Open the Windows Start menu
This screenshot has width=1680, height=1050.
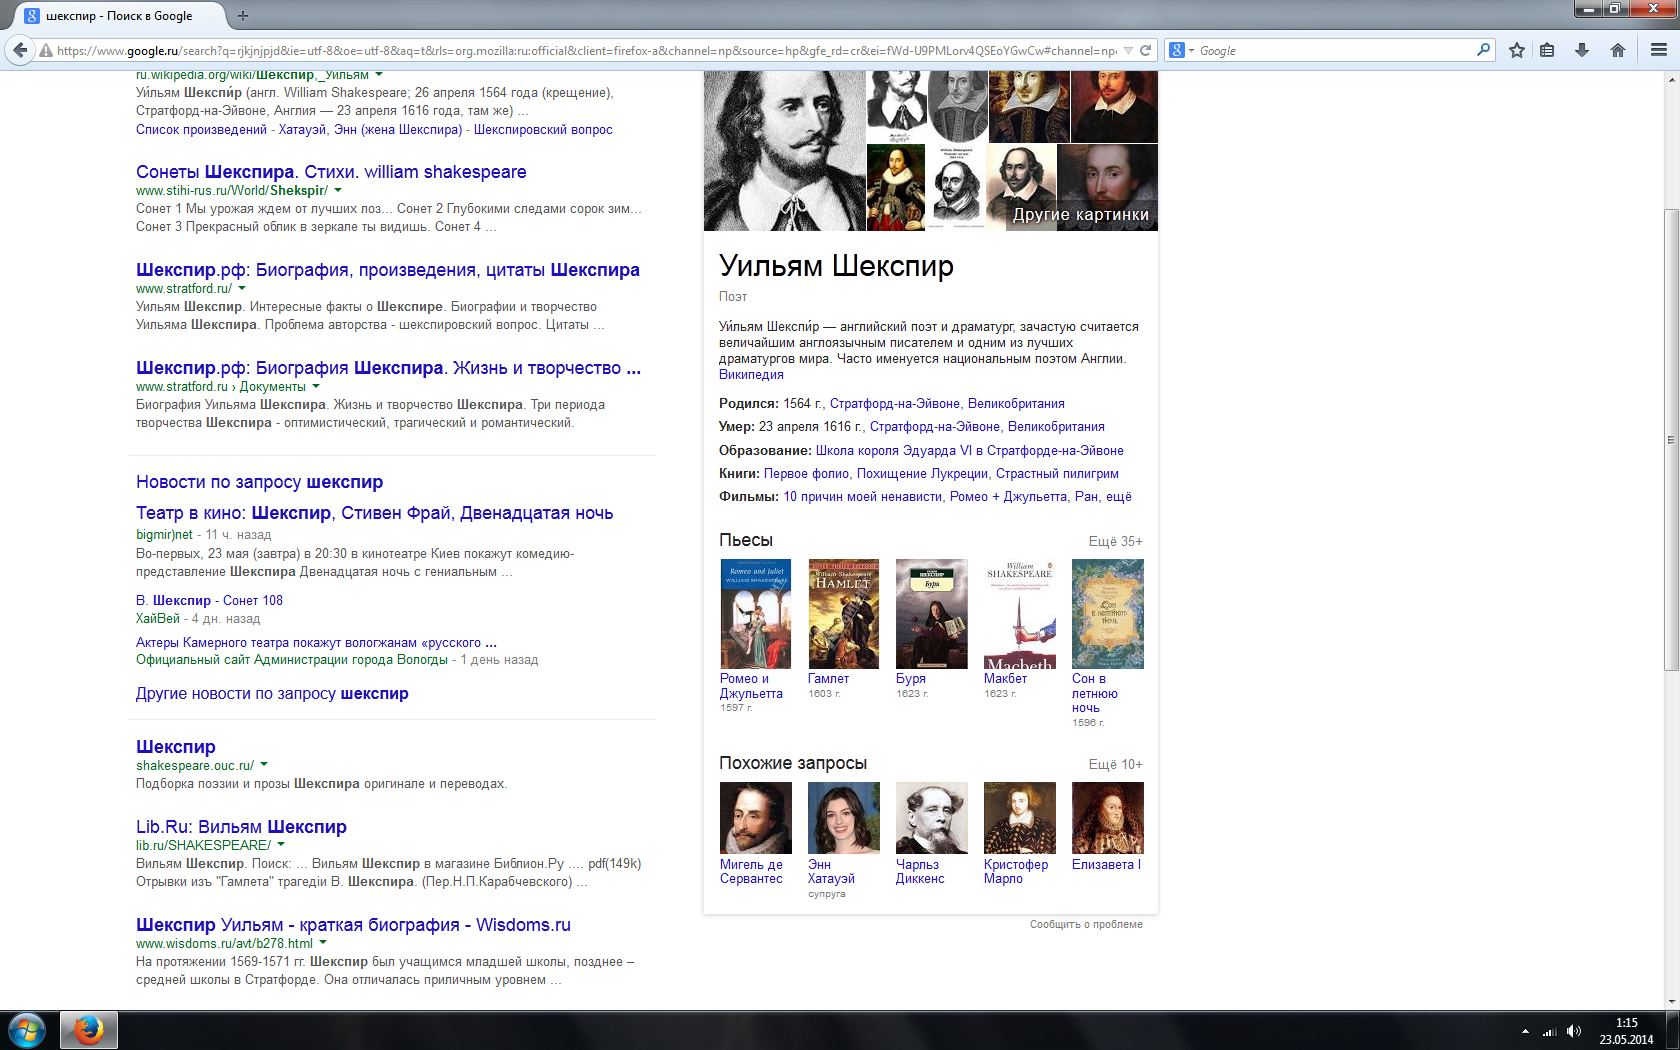[27, 1030]
